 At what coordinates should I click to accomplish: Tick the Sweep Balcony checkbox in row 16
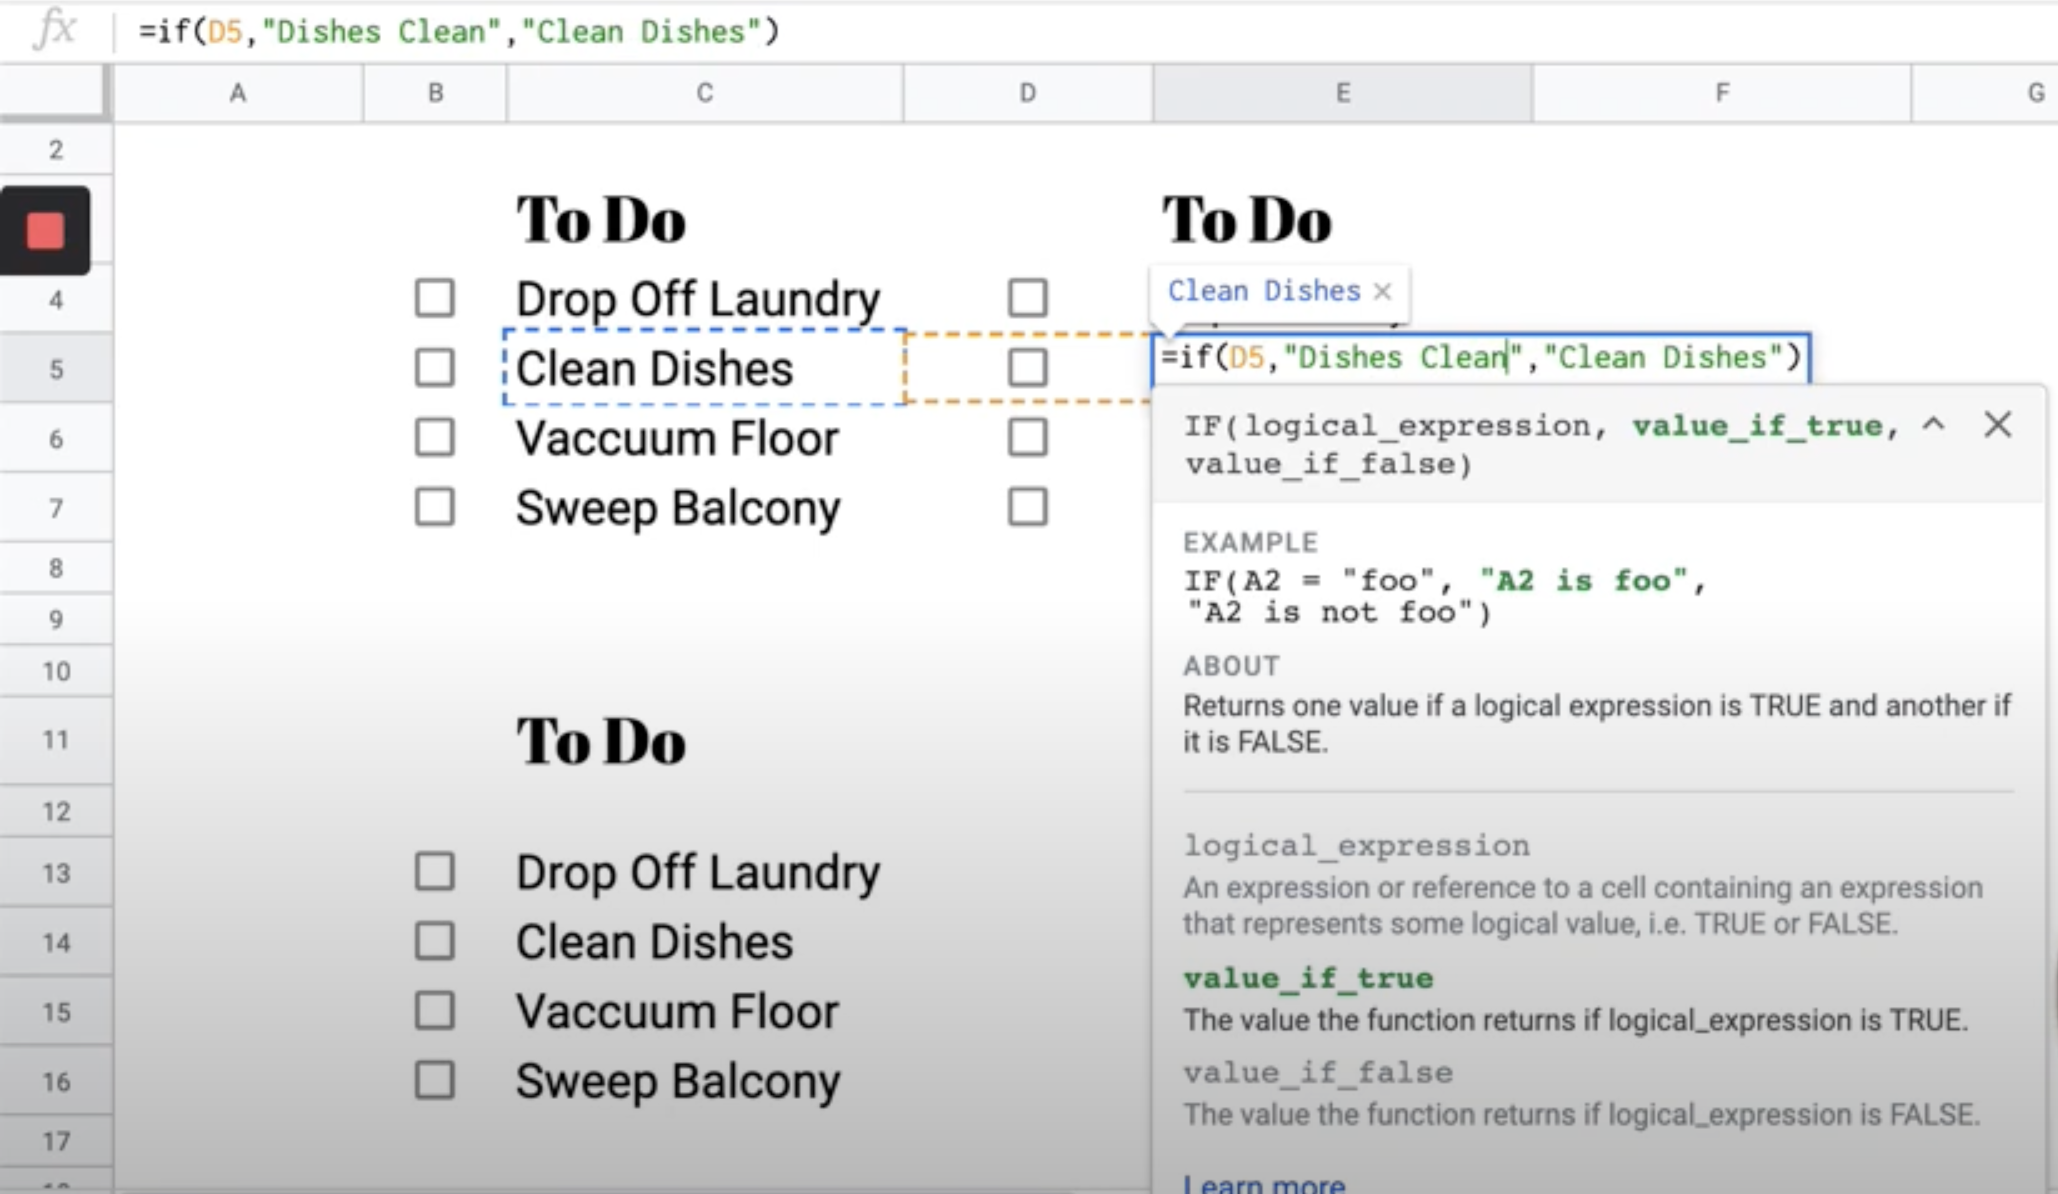coord(434,1081)
